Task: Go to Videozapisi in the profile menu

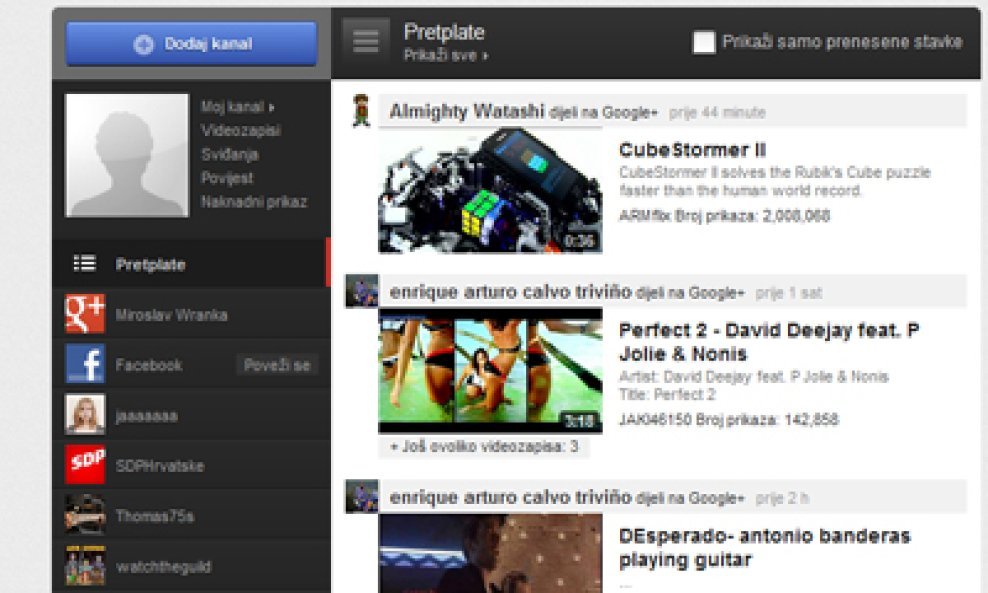Action: coord(240,130)
